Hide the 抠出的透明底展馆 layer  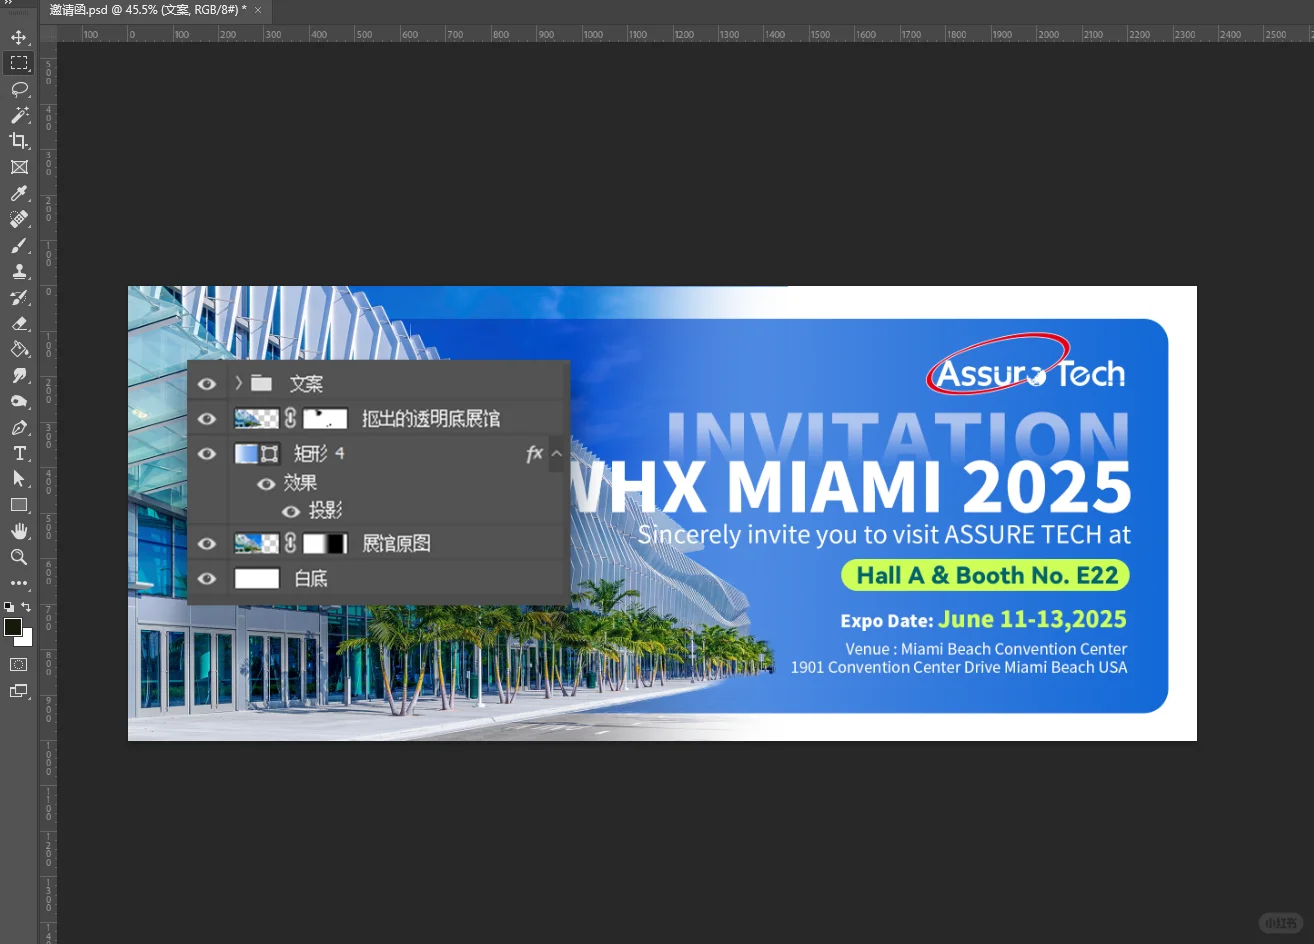click(207, 419)
